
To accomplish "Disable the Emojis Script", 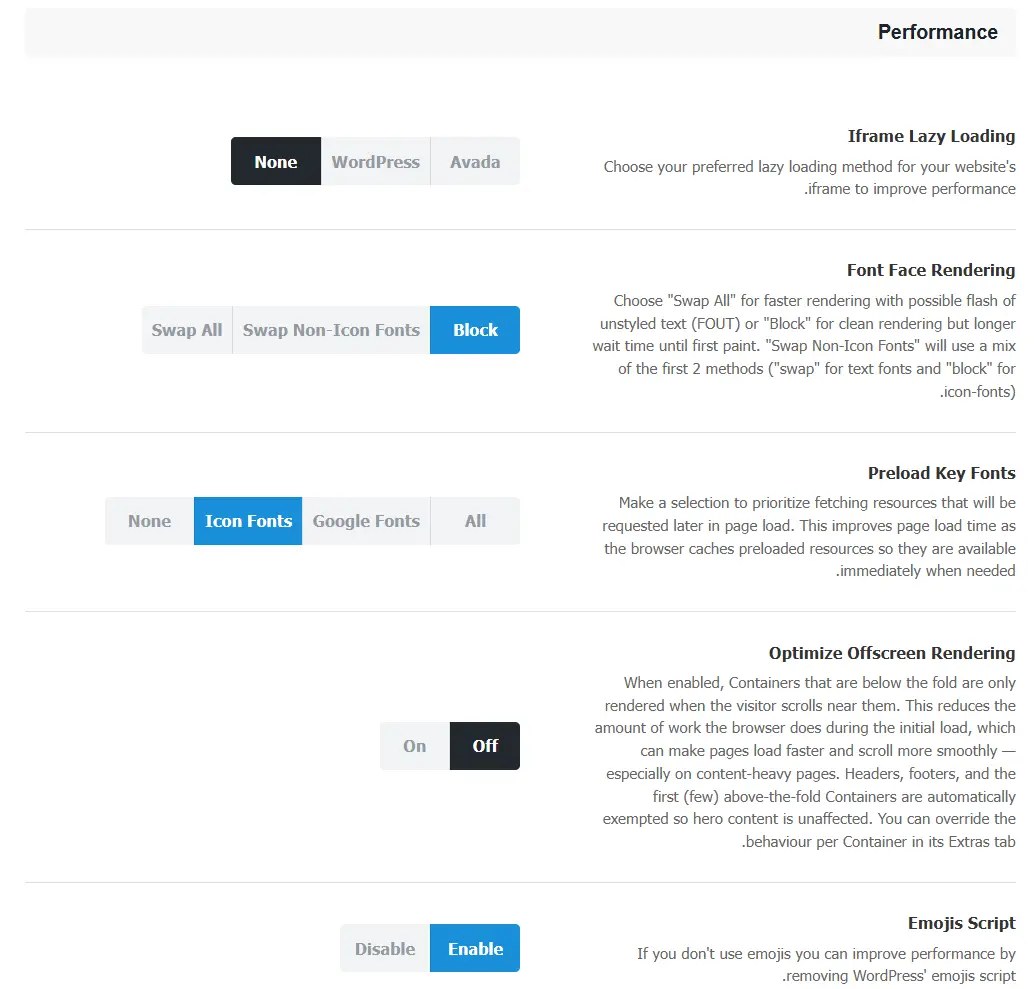I will click(x=385, y=948).
